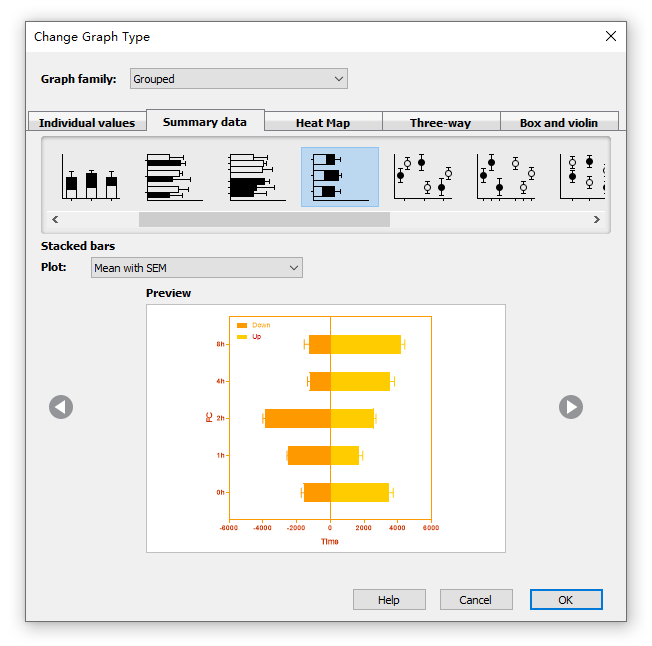Viewport: 652px width, 646px height.
Task: Click the Up legend entry in preview
Action: pos(249,337)
